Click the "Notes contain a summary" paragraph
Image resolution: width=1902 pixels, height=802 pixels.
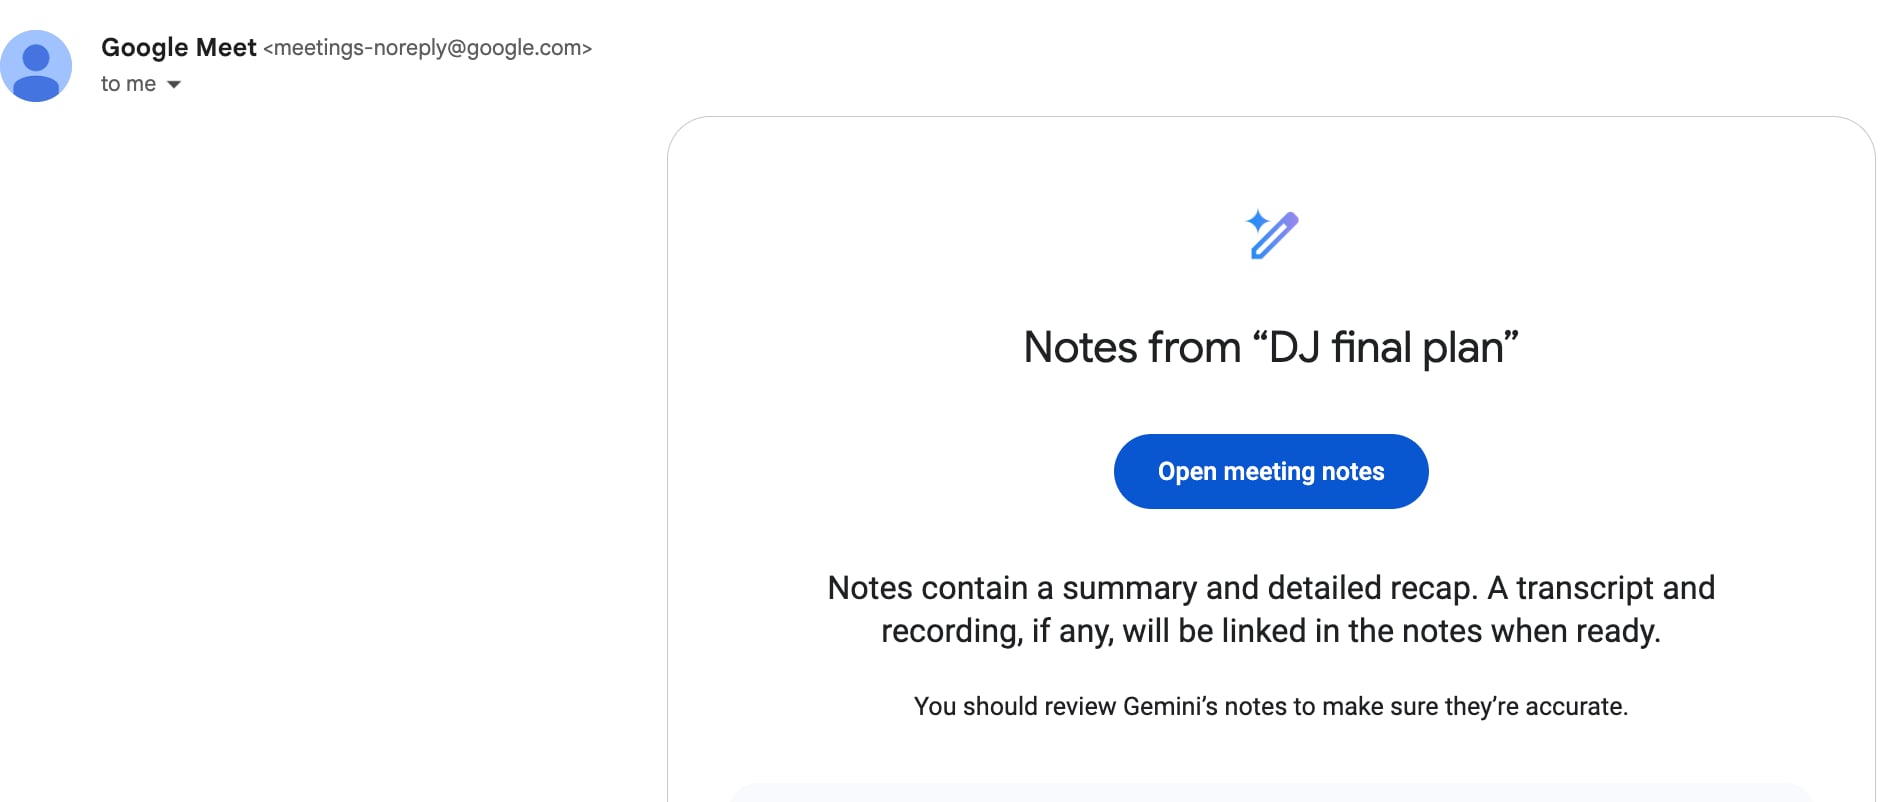1271,609
